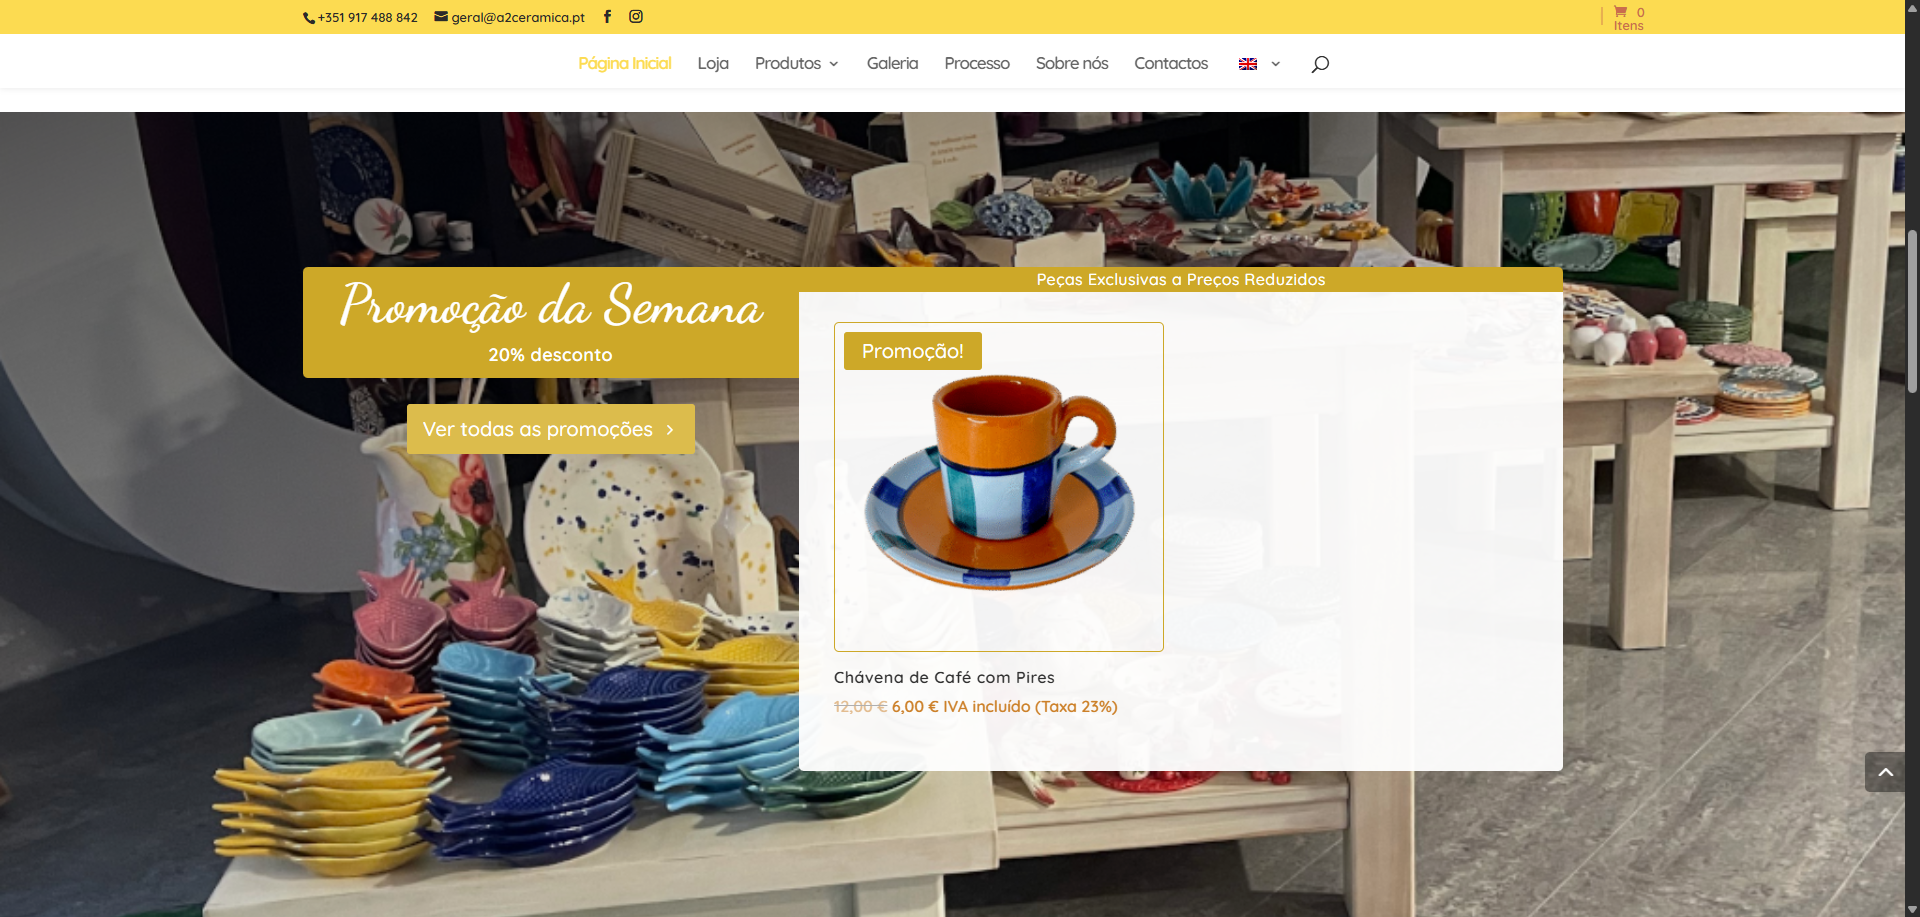Screen dimensions: 1920x917
Task: Open the Página Inicial menu item
Action: pos(625,63)
